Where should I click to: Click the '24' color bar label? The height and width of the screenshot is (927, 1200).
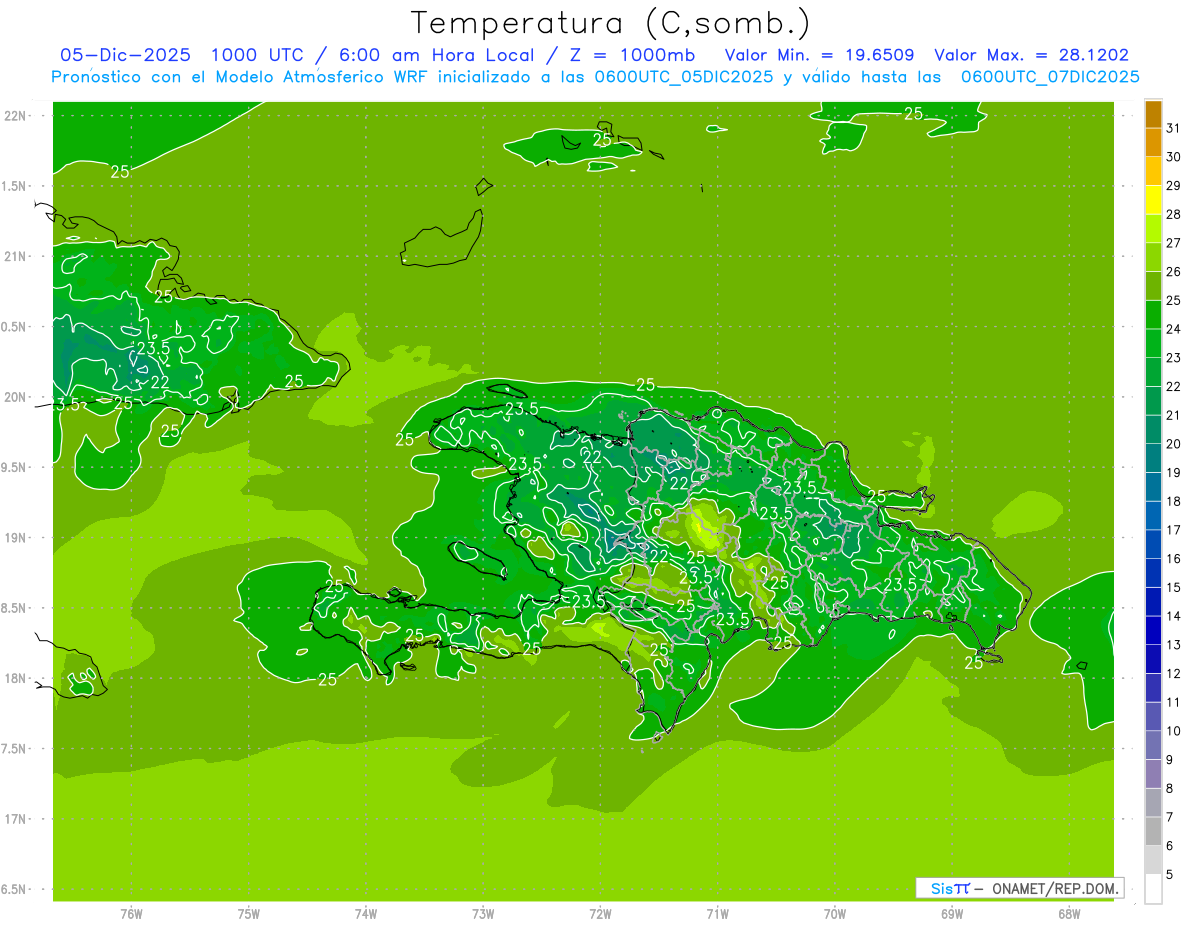point(1174,329)
